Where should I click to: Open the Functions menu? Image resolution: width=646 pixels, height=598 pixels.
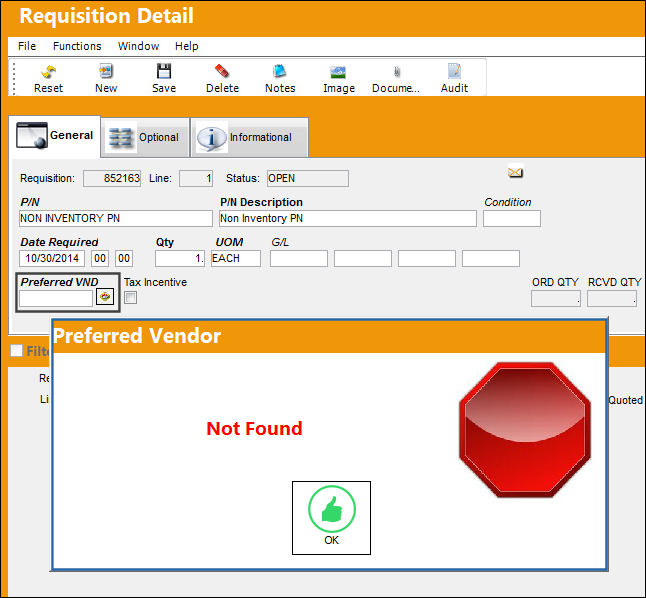pyautogui.click(x=77, y=46)
